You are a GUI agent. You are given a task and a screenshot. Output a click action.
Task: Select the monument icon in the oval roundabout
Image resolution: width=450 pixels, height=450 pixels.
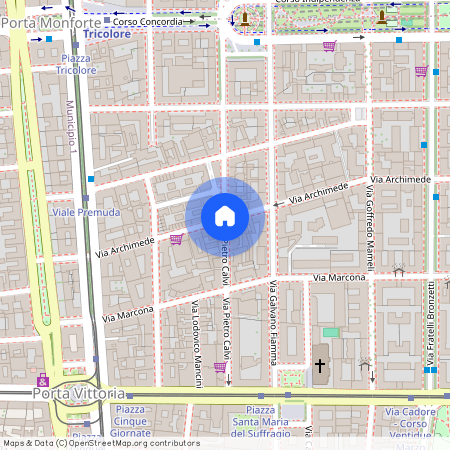(245, 19)
